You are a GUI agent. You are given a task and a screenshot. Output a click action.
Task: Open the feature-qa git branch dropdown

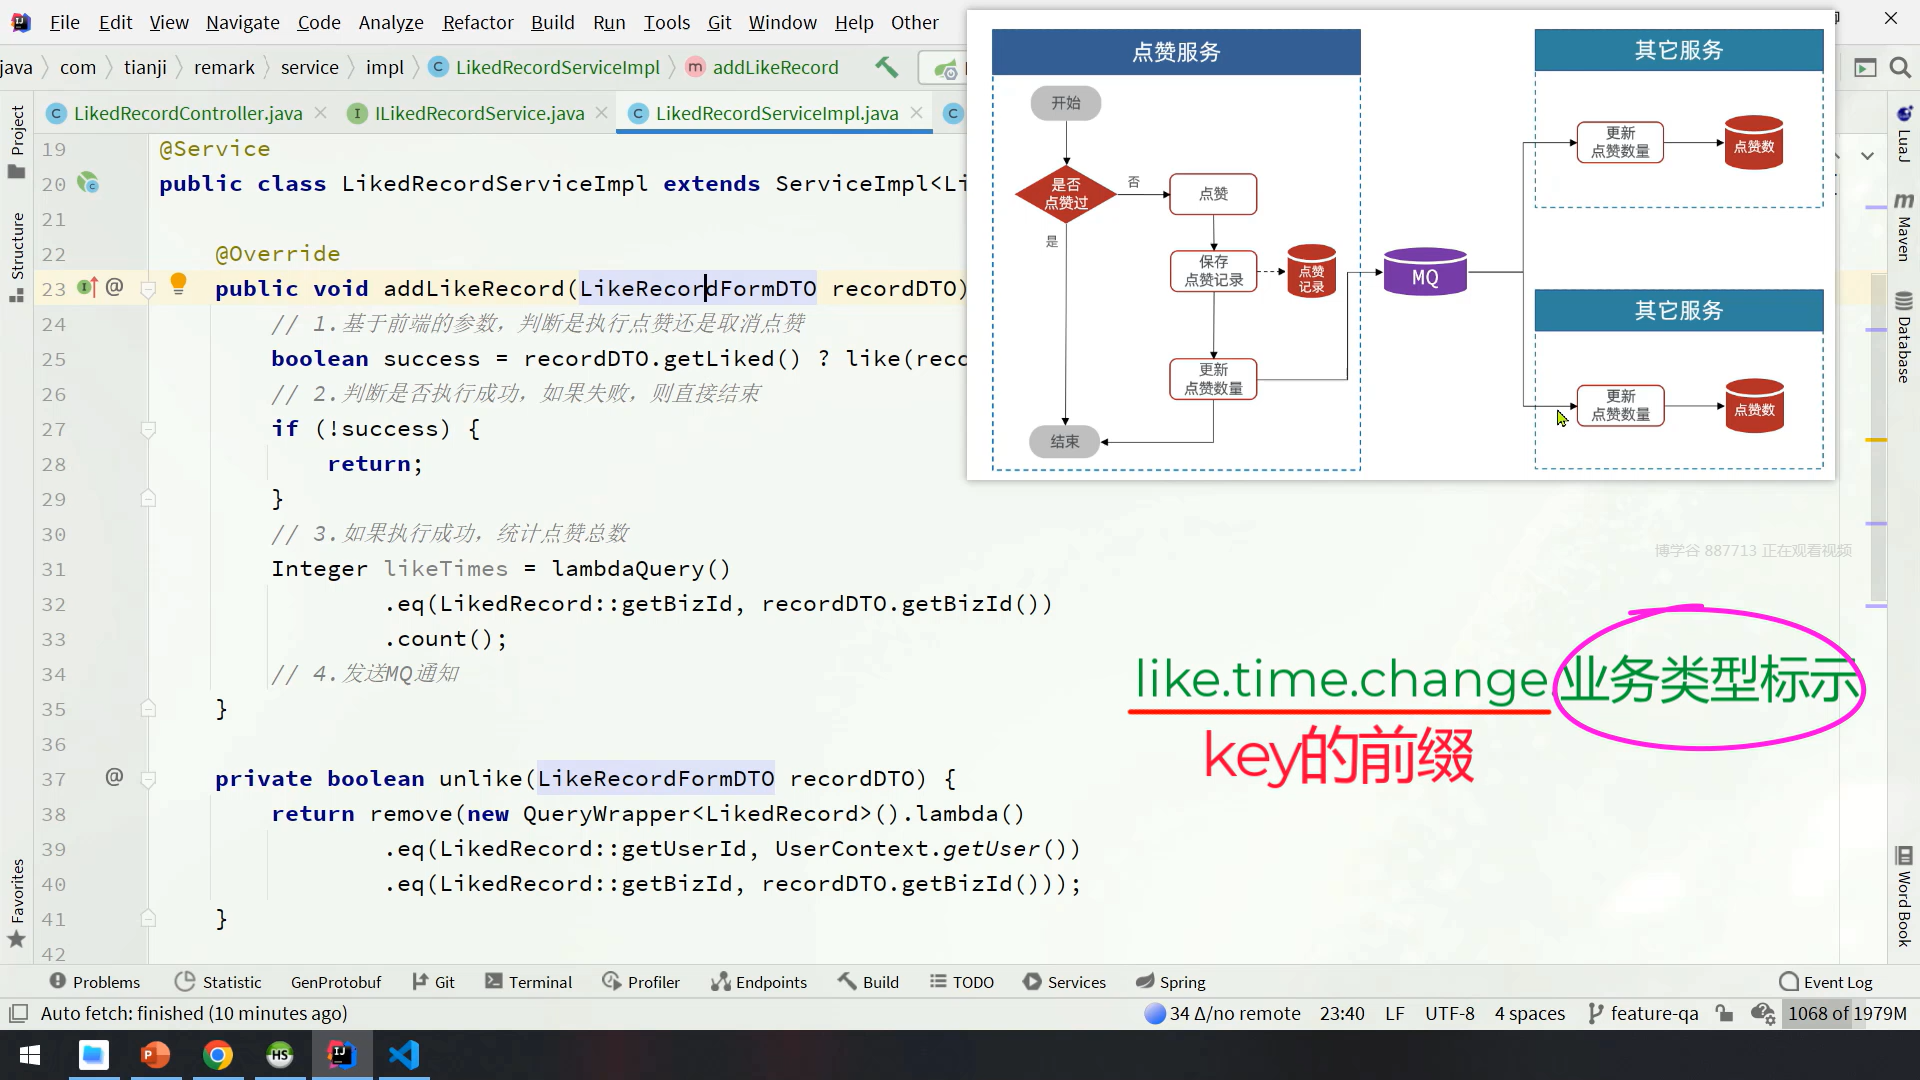(1643, 1013)
